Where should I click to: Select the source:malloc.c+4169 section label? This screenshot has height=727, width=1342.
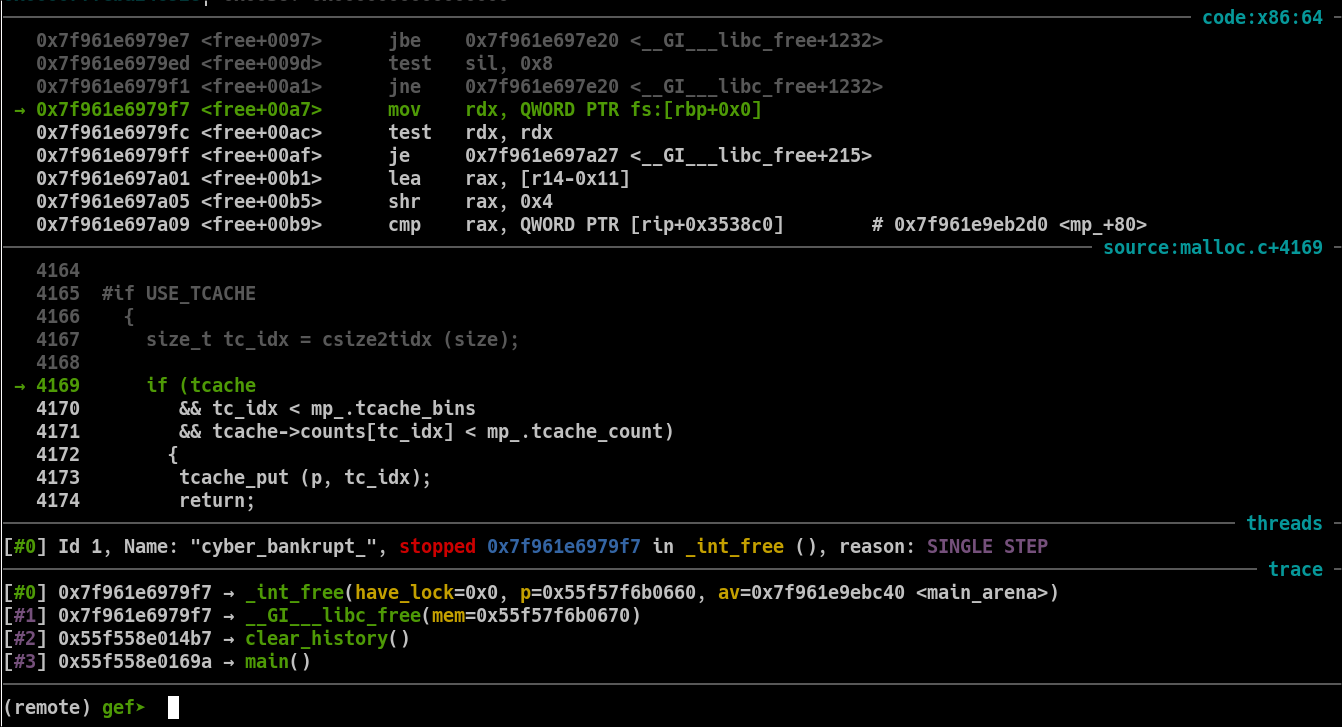point(1212,247)
